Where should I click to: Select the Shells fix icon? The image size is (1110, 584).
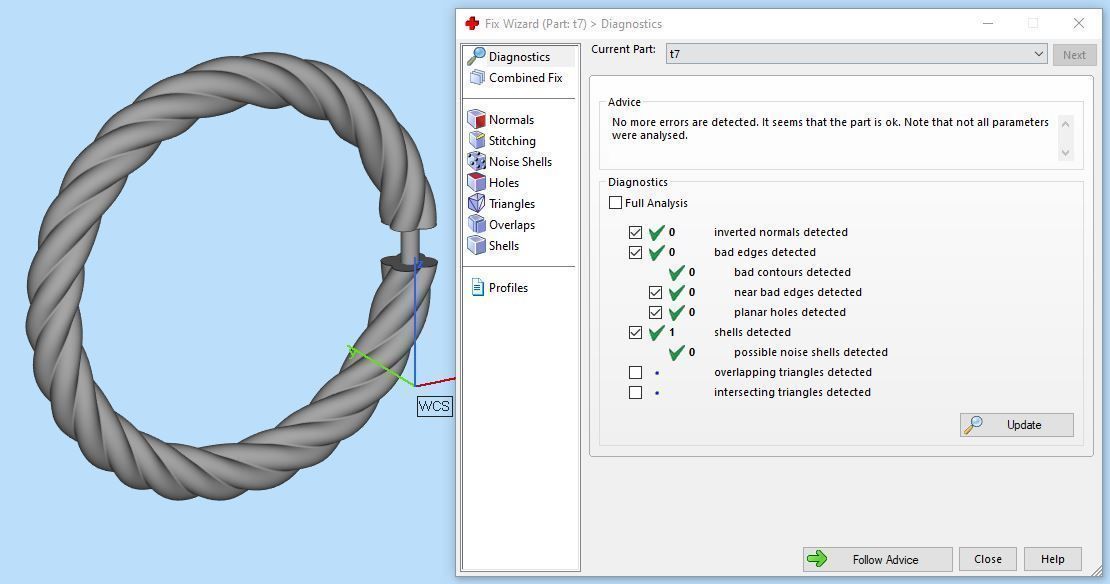coord(476,246)
